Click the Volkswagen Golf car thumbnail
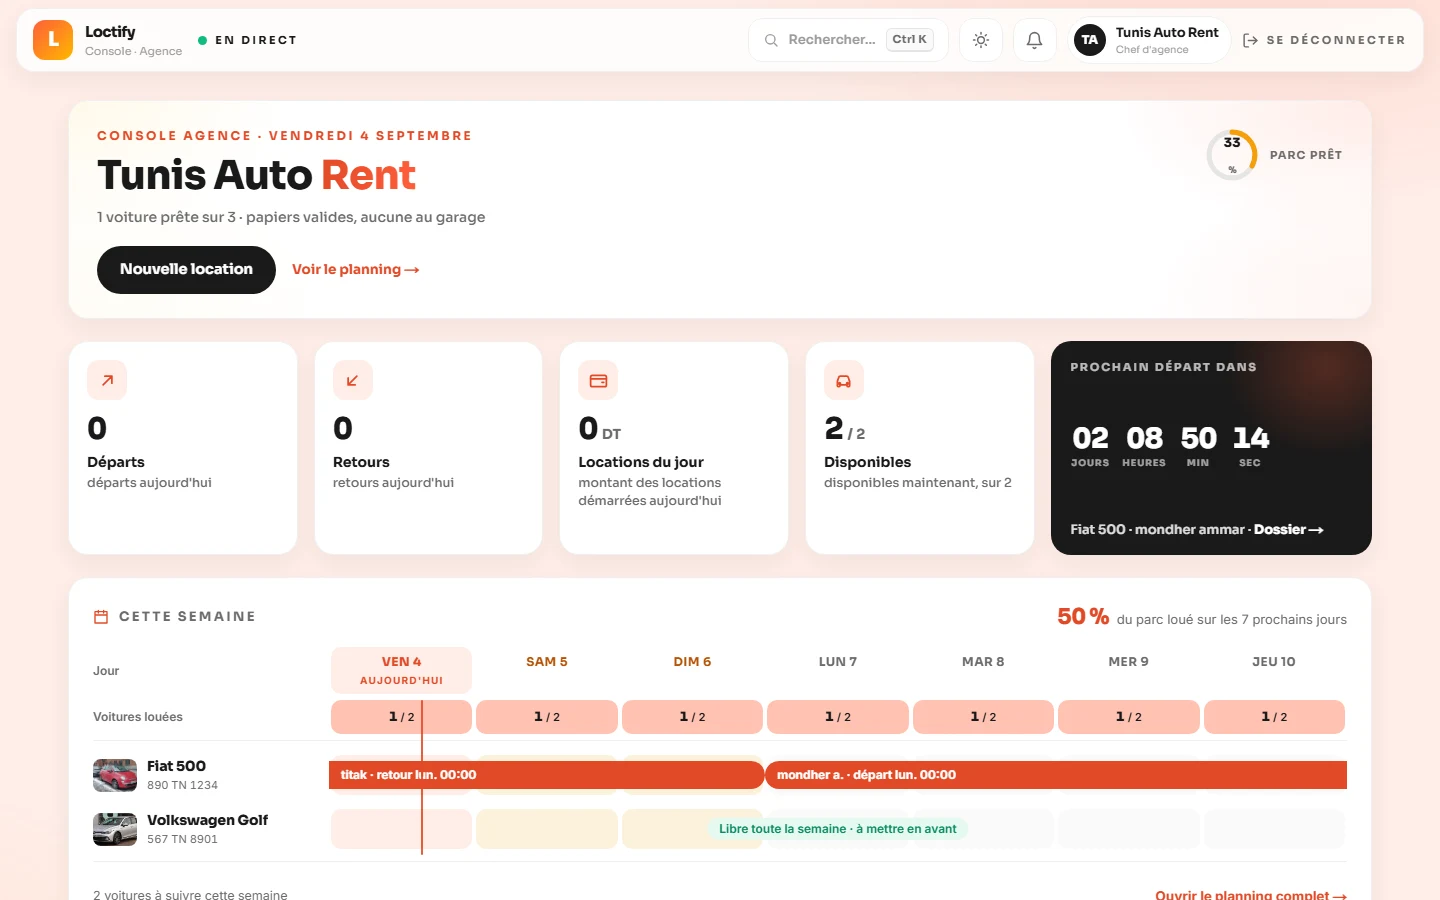This screenshot has width=1440, height=900. coord(115,829)
